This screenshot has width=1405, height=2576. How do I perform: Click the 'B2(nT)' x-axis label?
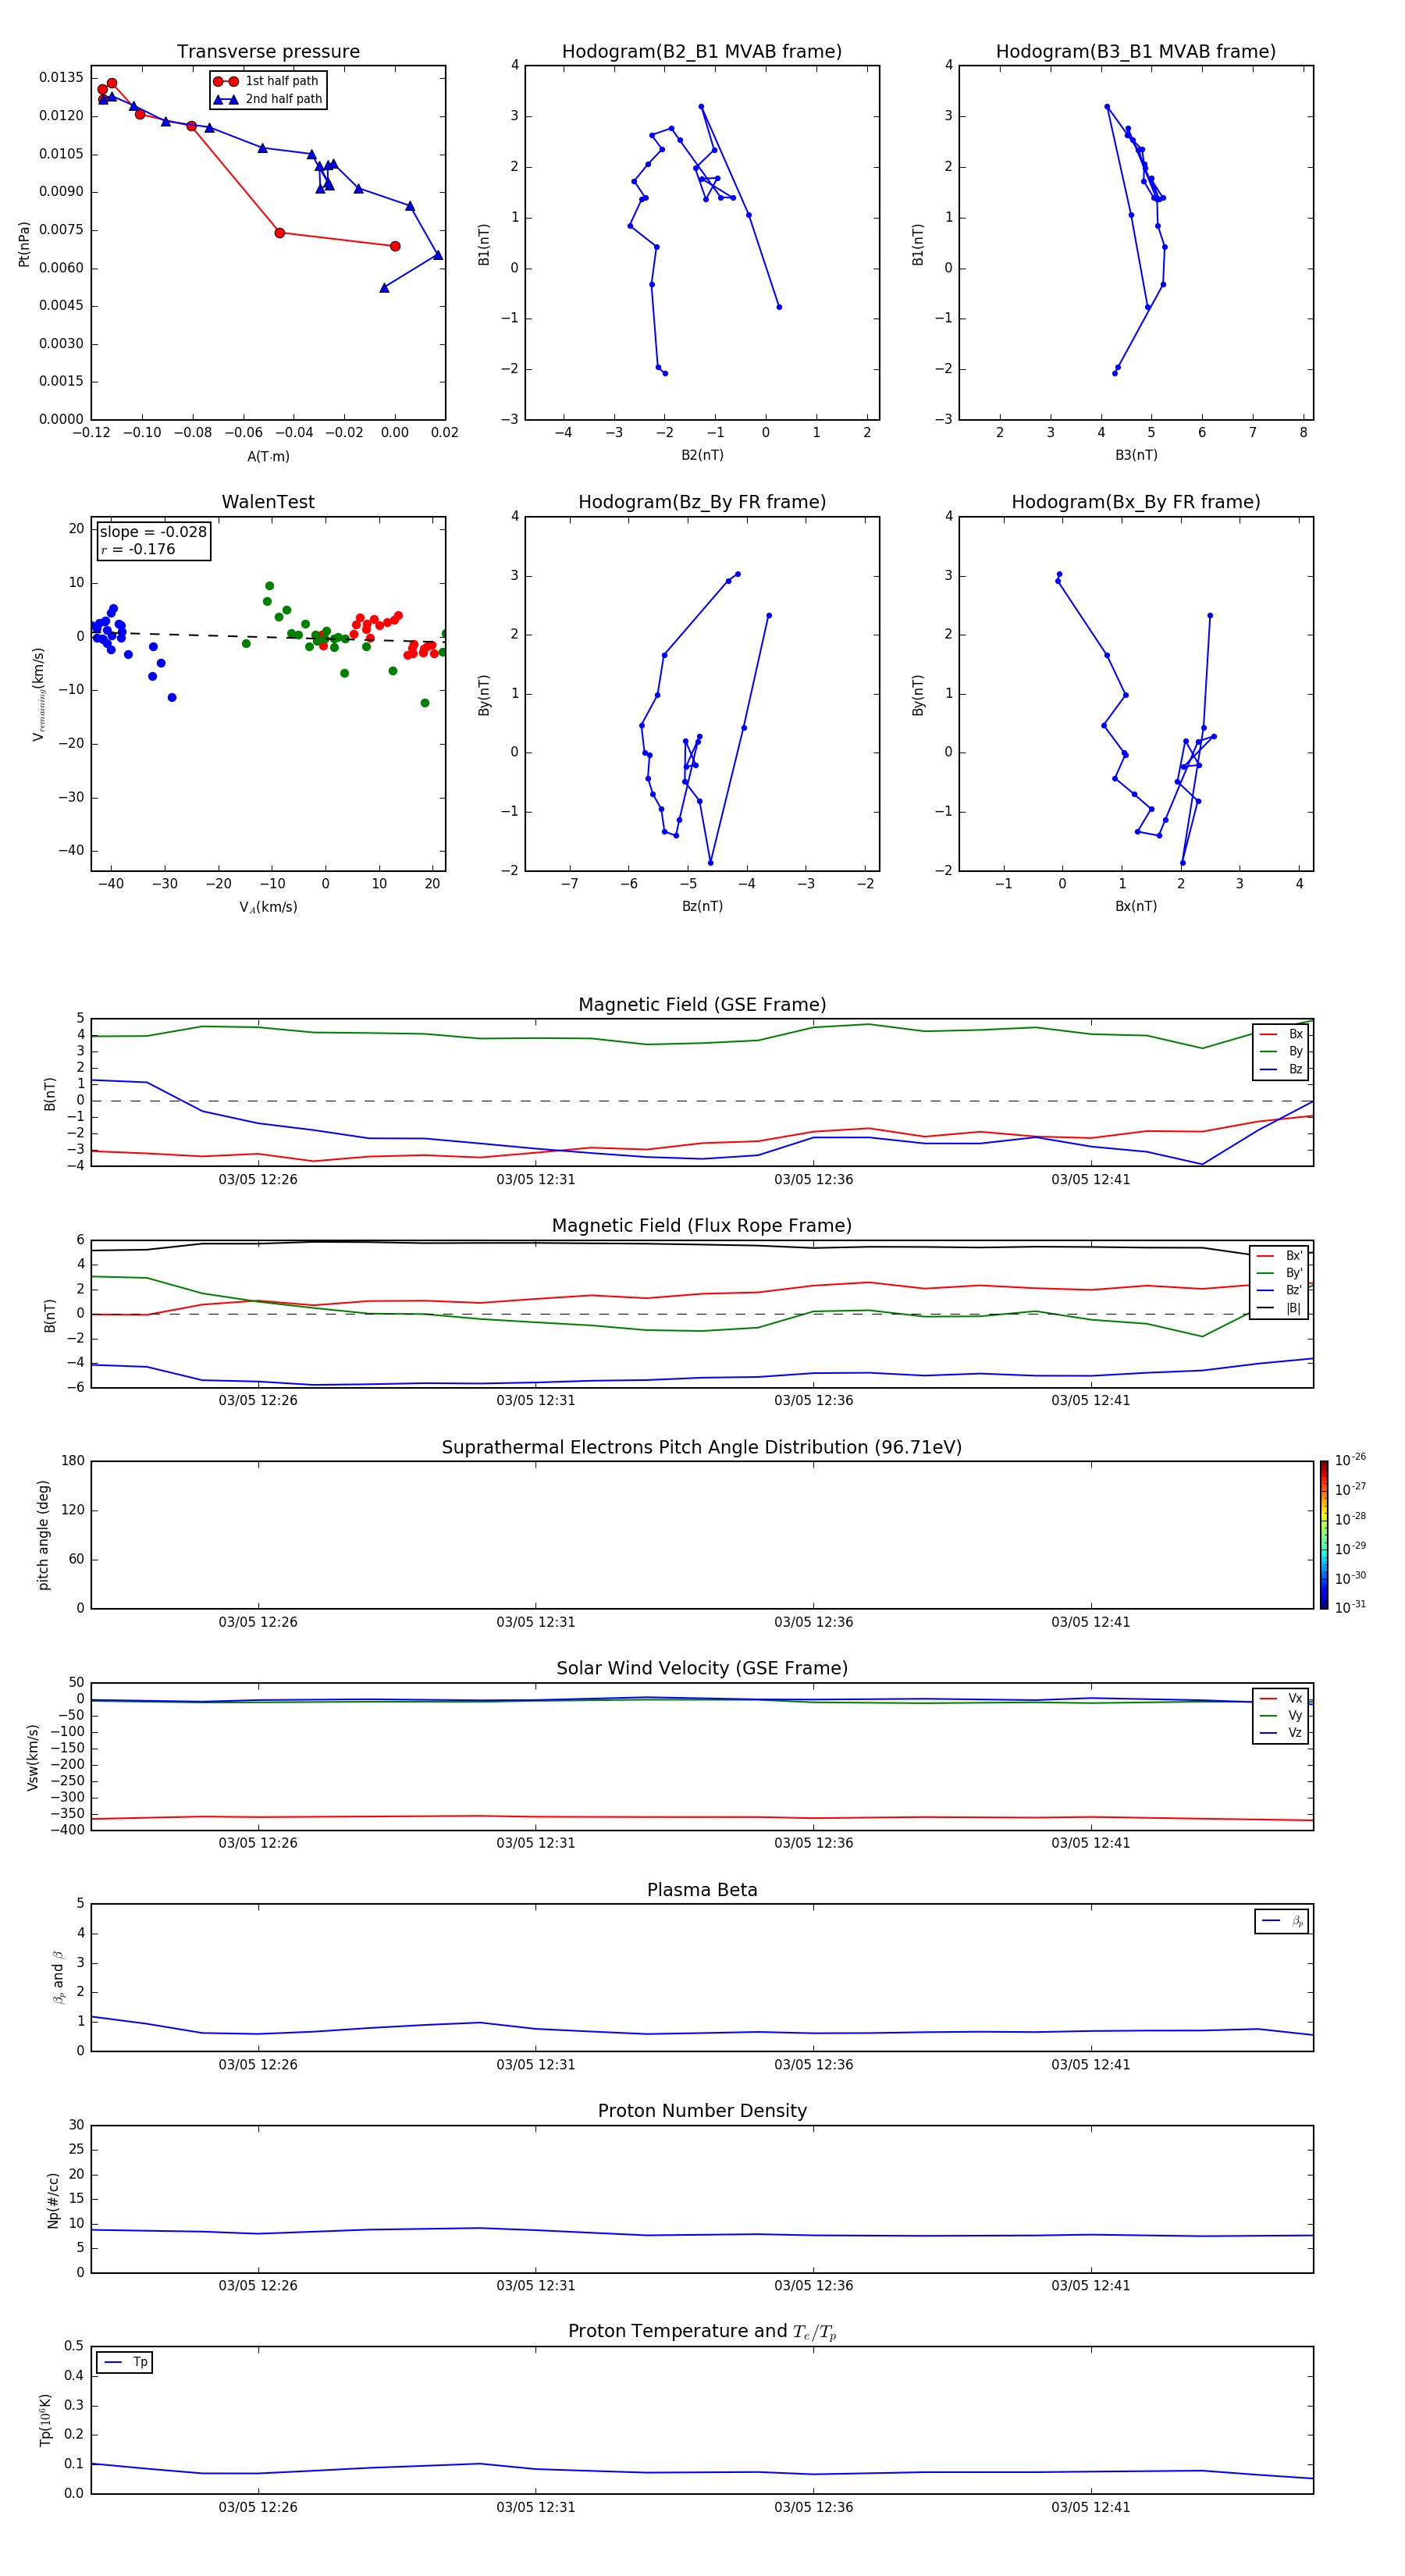tap(702, 455)
